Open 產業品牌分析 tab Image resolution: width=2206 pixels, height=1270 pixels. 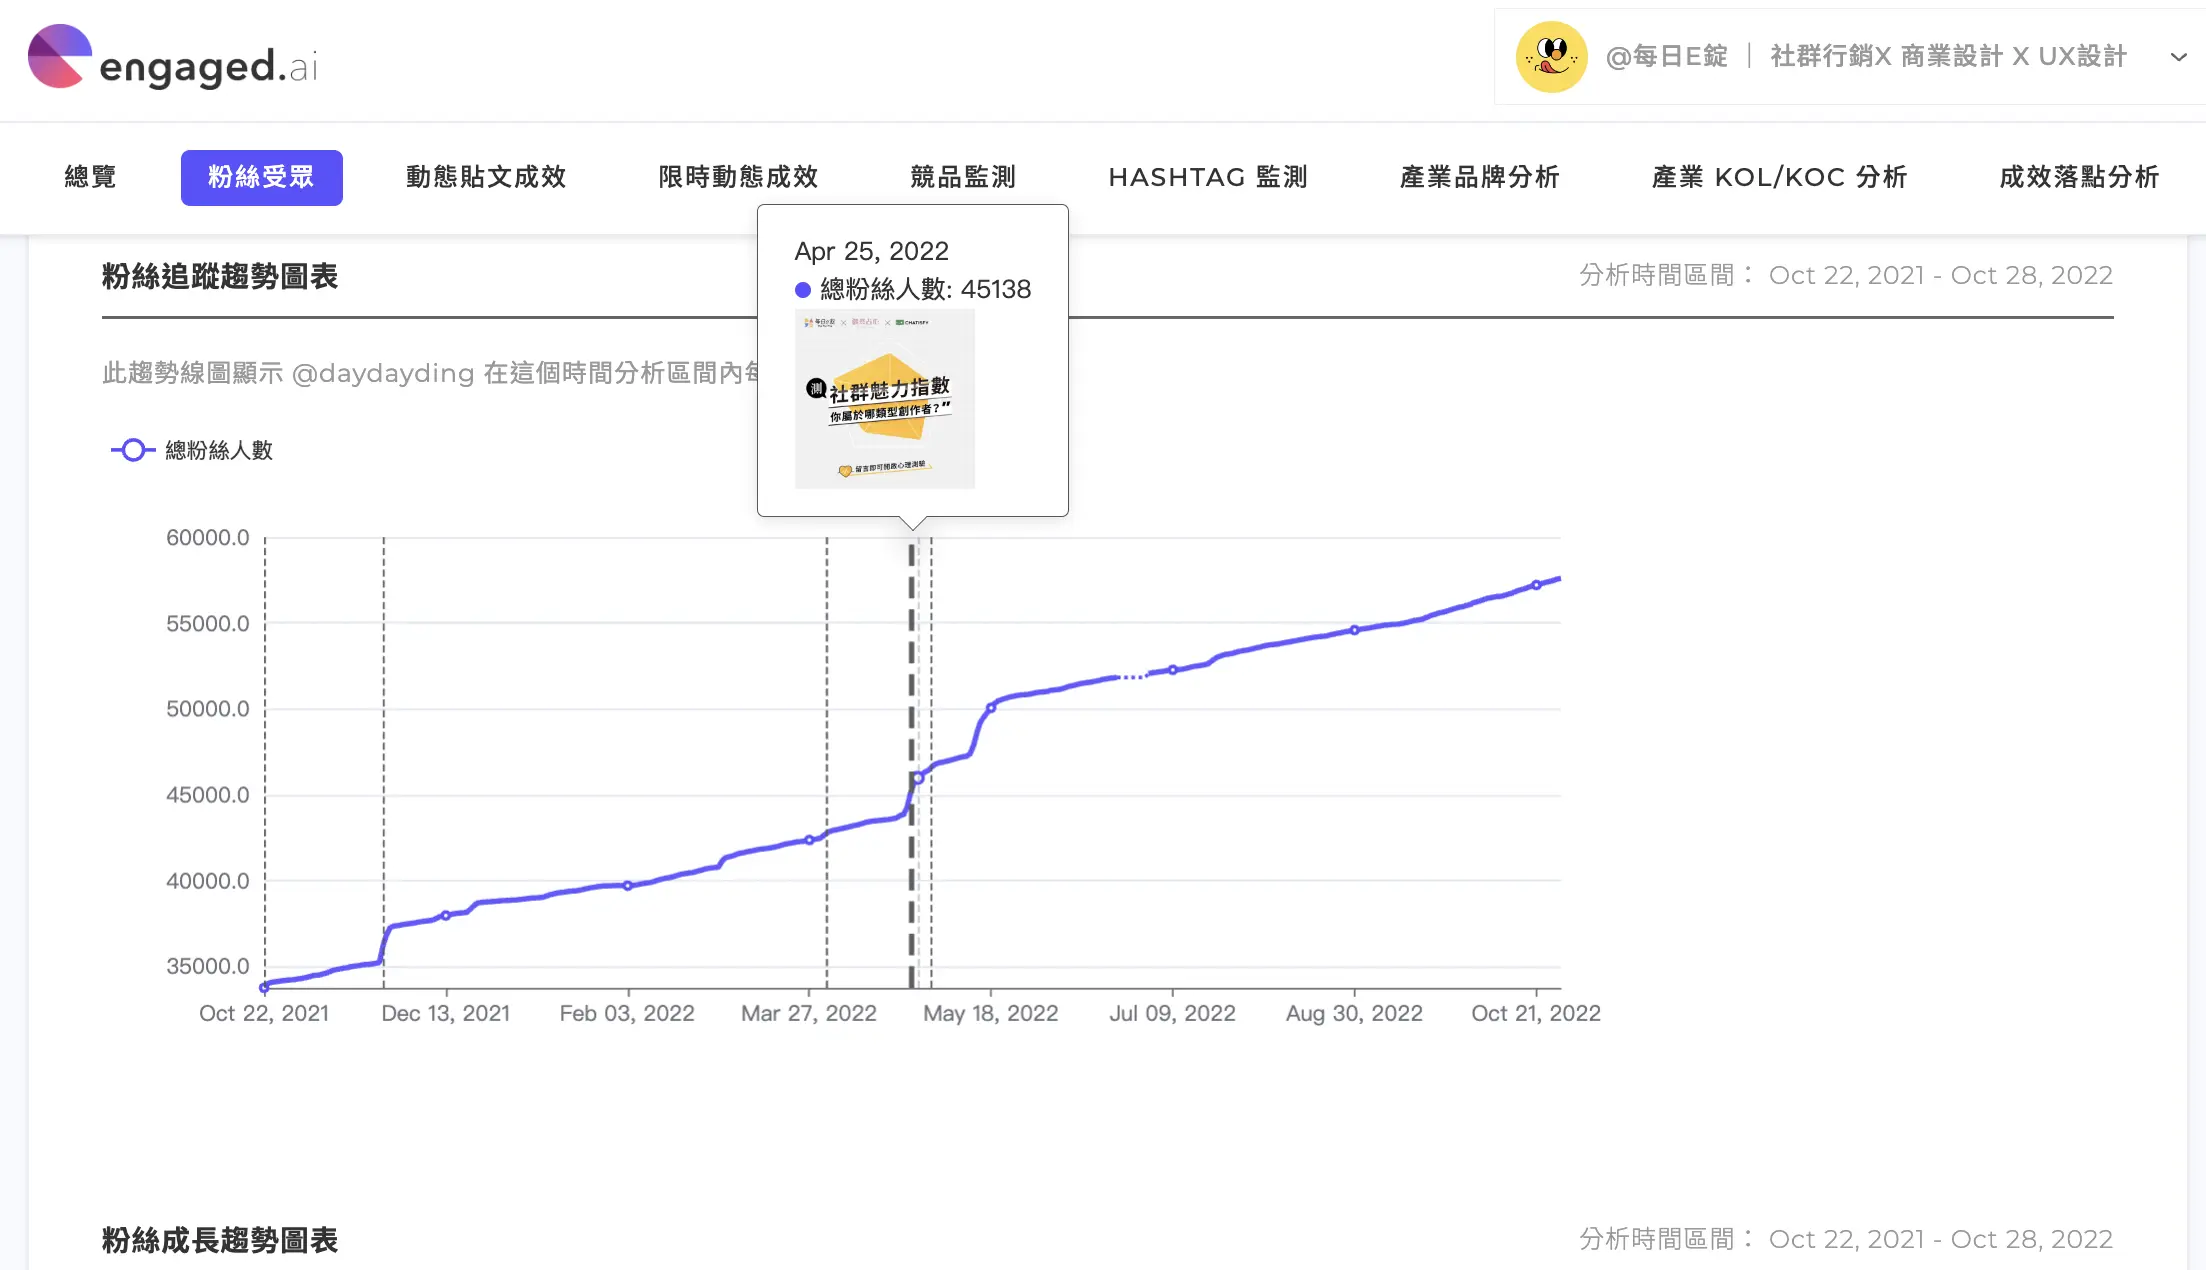tap(1479, 177)
